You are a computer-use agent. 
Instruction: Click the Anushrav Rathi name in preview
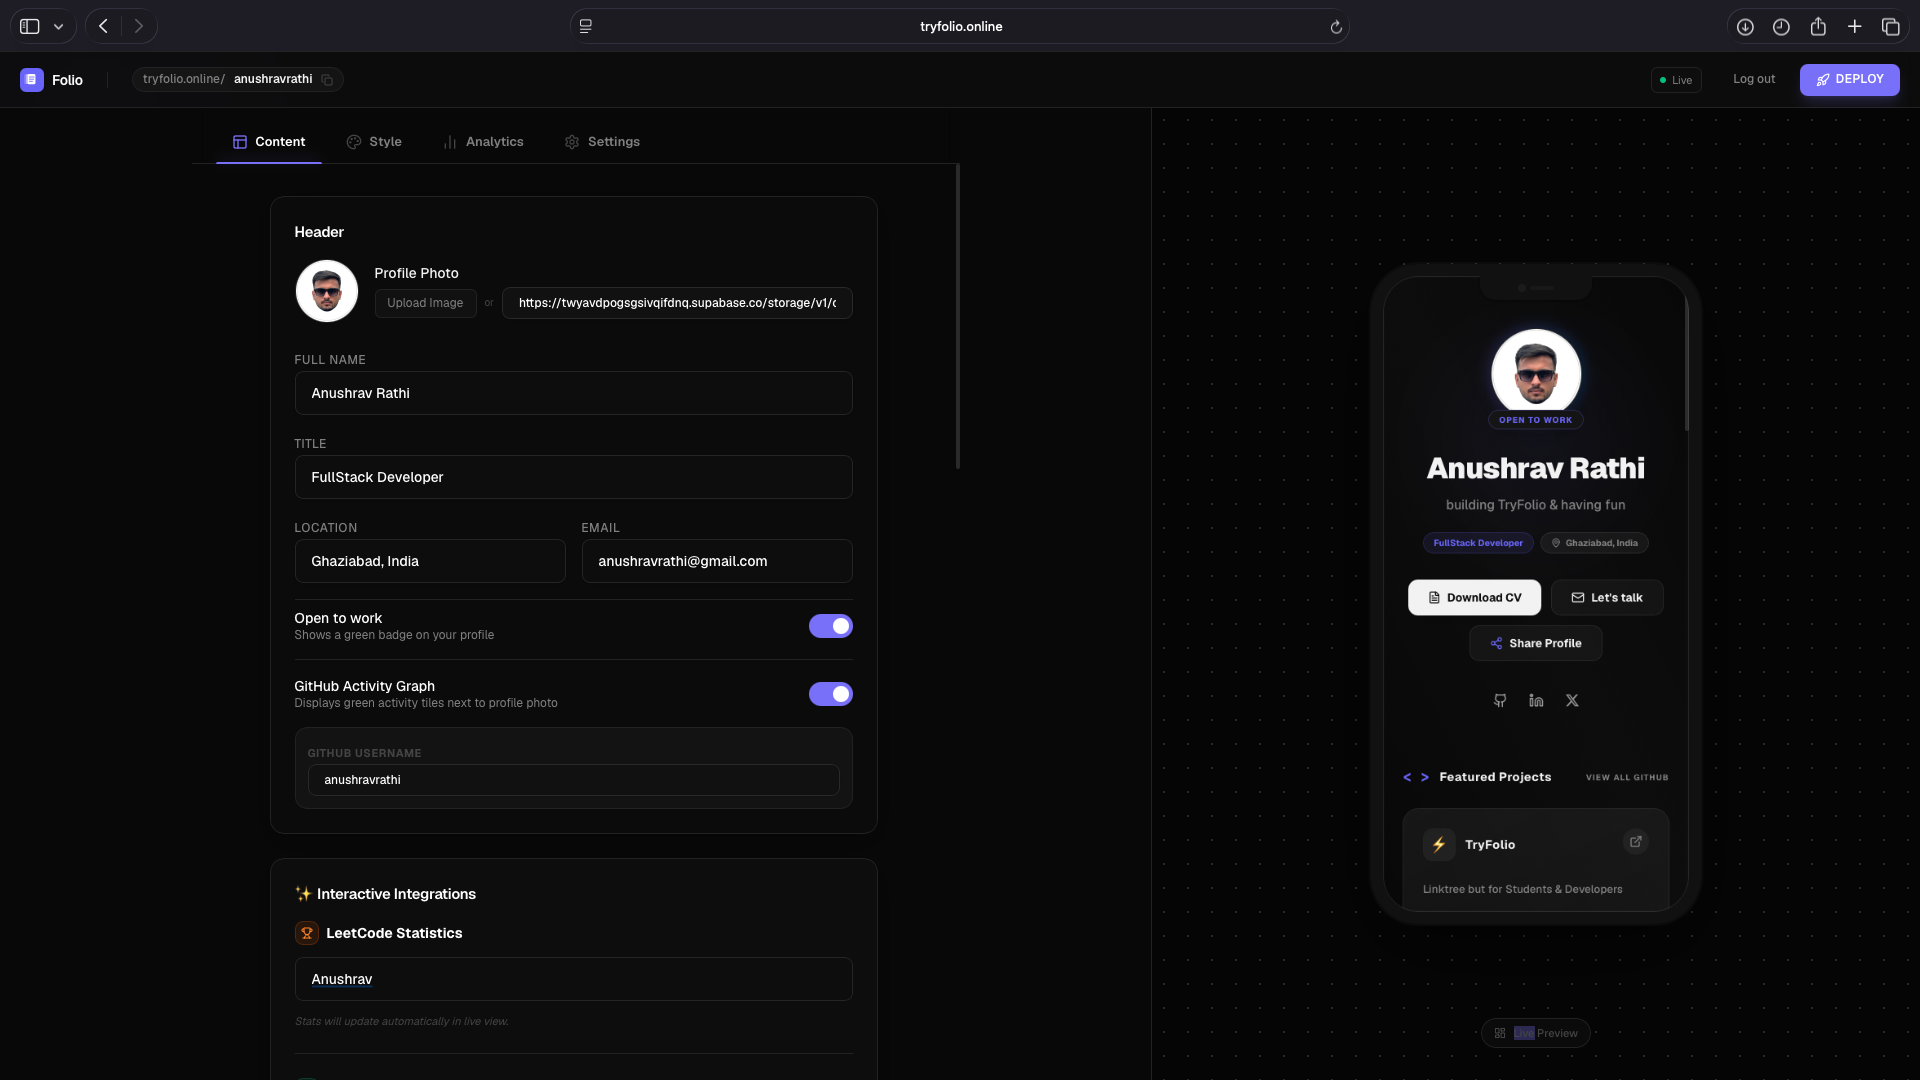point(1536,469)
